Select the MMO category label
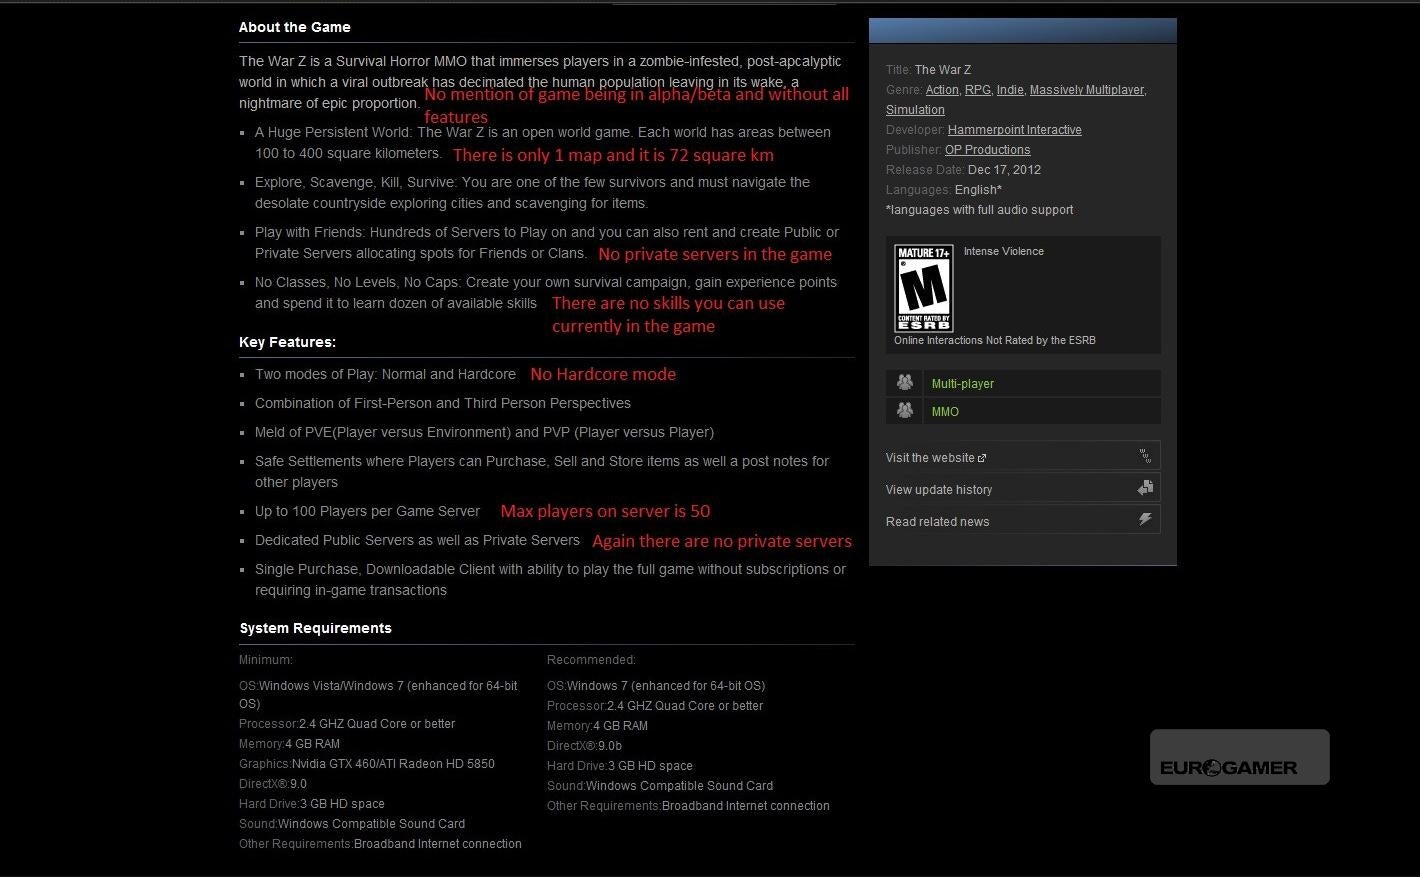The width and height of the screenshot is (1420, 877). click(945, 412)
